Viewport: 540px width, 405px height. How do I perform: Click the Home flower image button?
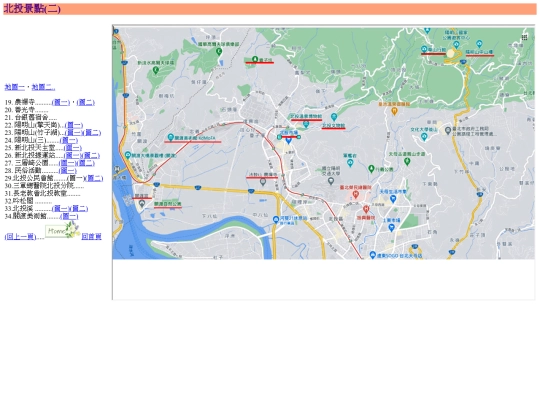[62, 230]
